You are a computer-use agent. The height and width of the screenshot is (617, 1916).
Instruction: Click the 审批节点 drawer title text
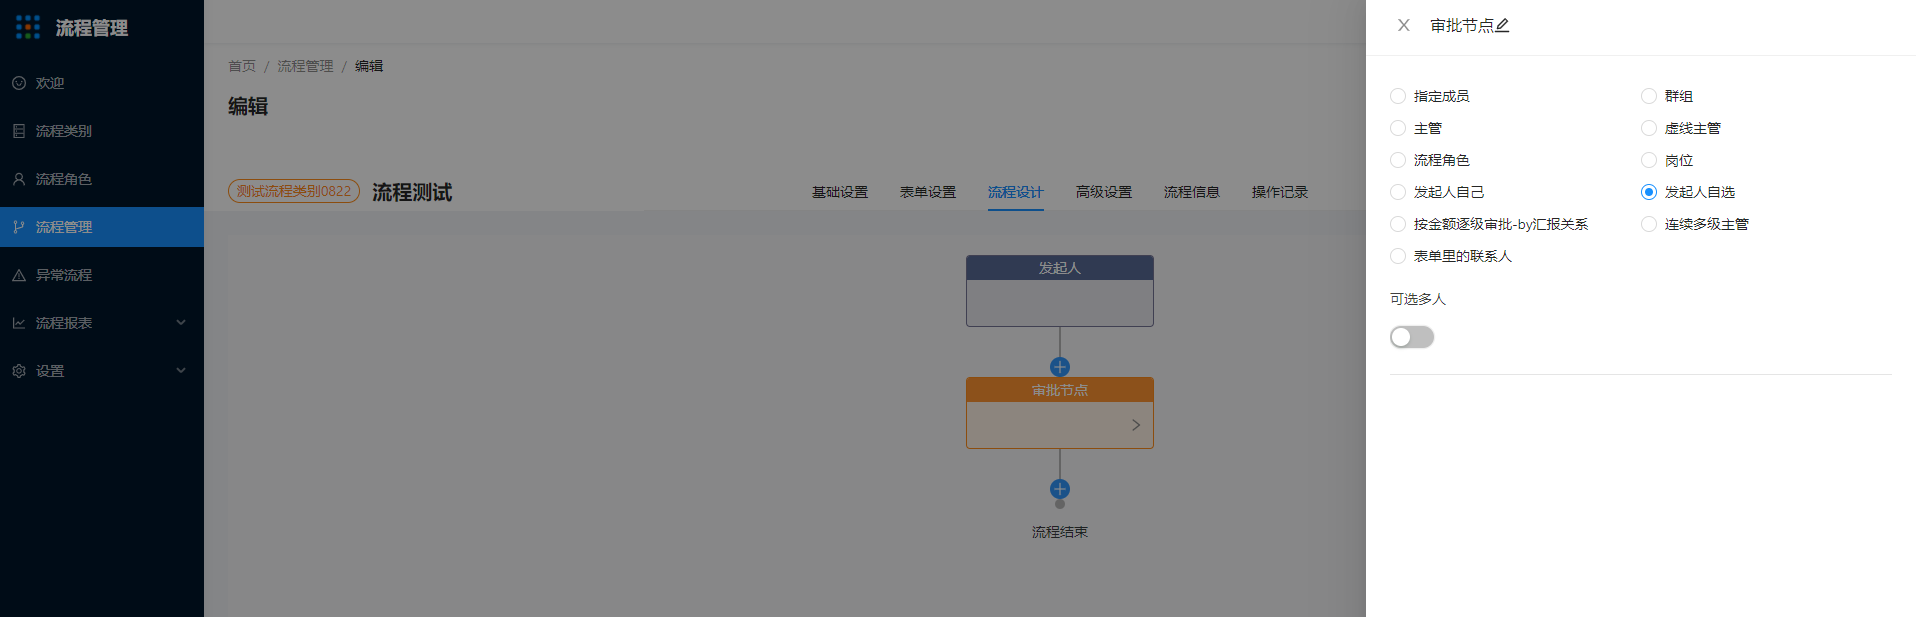tap(1462, 26)
